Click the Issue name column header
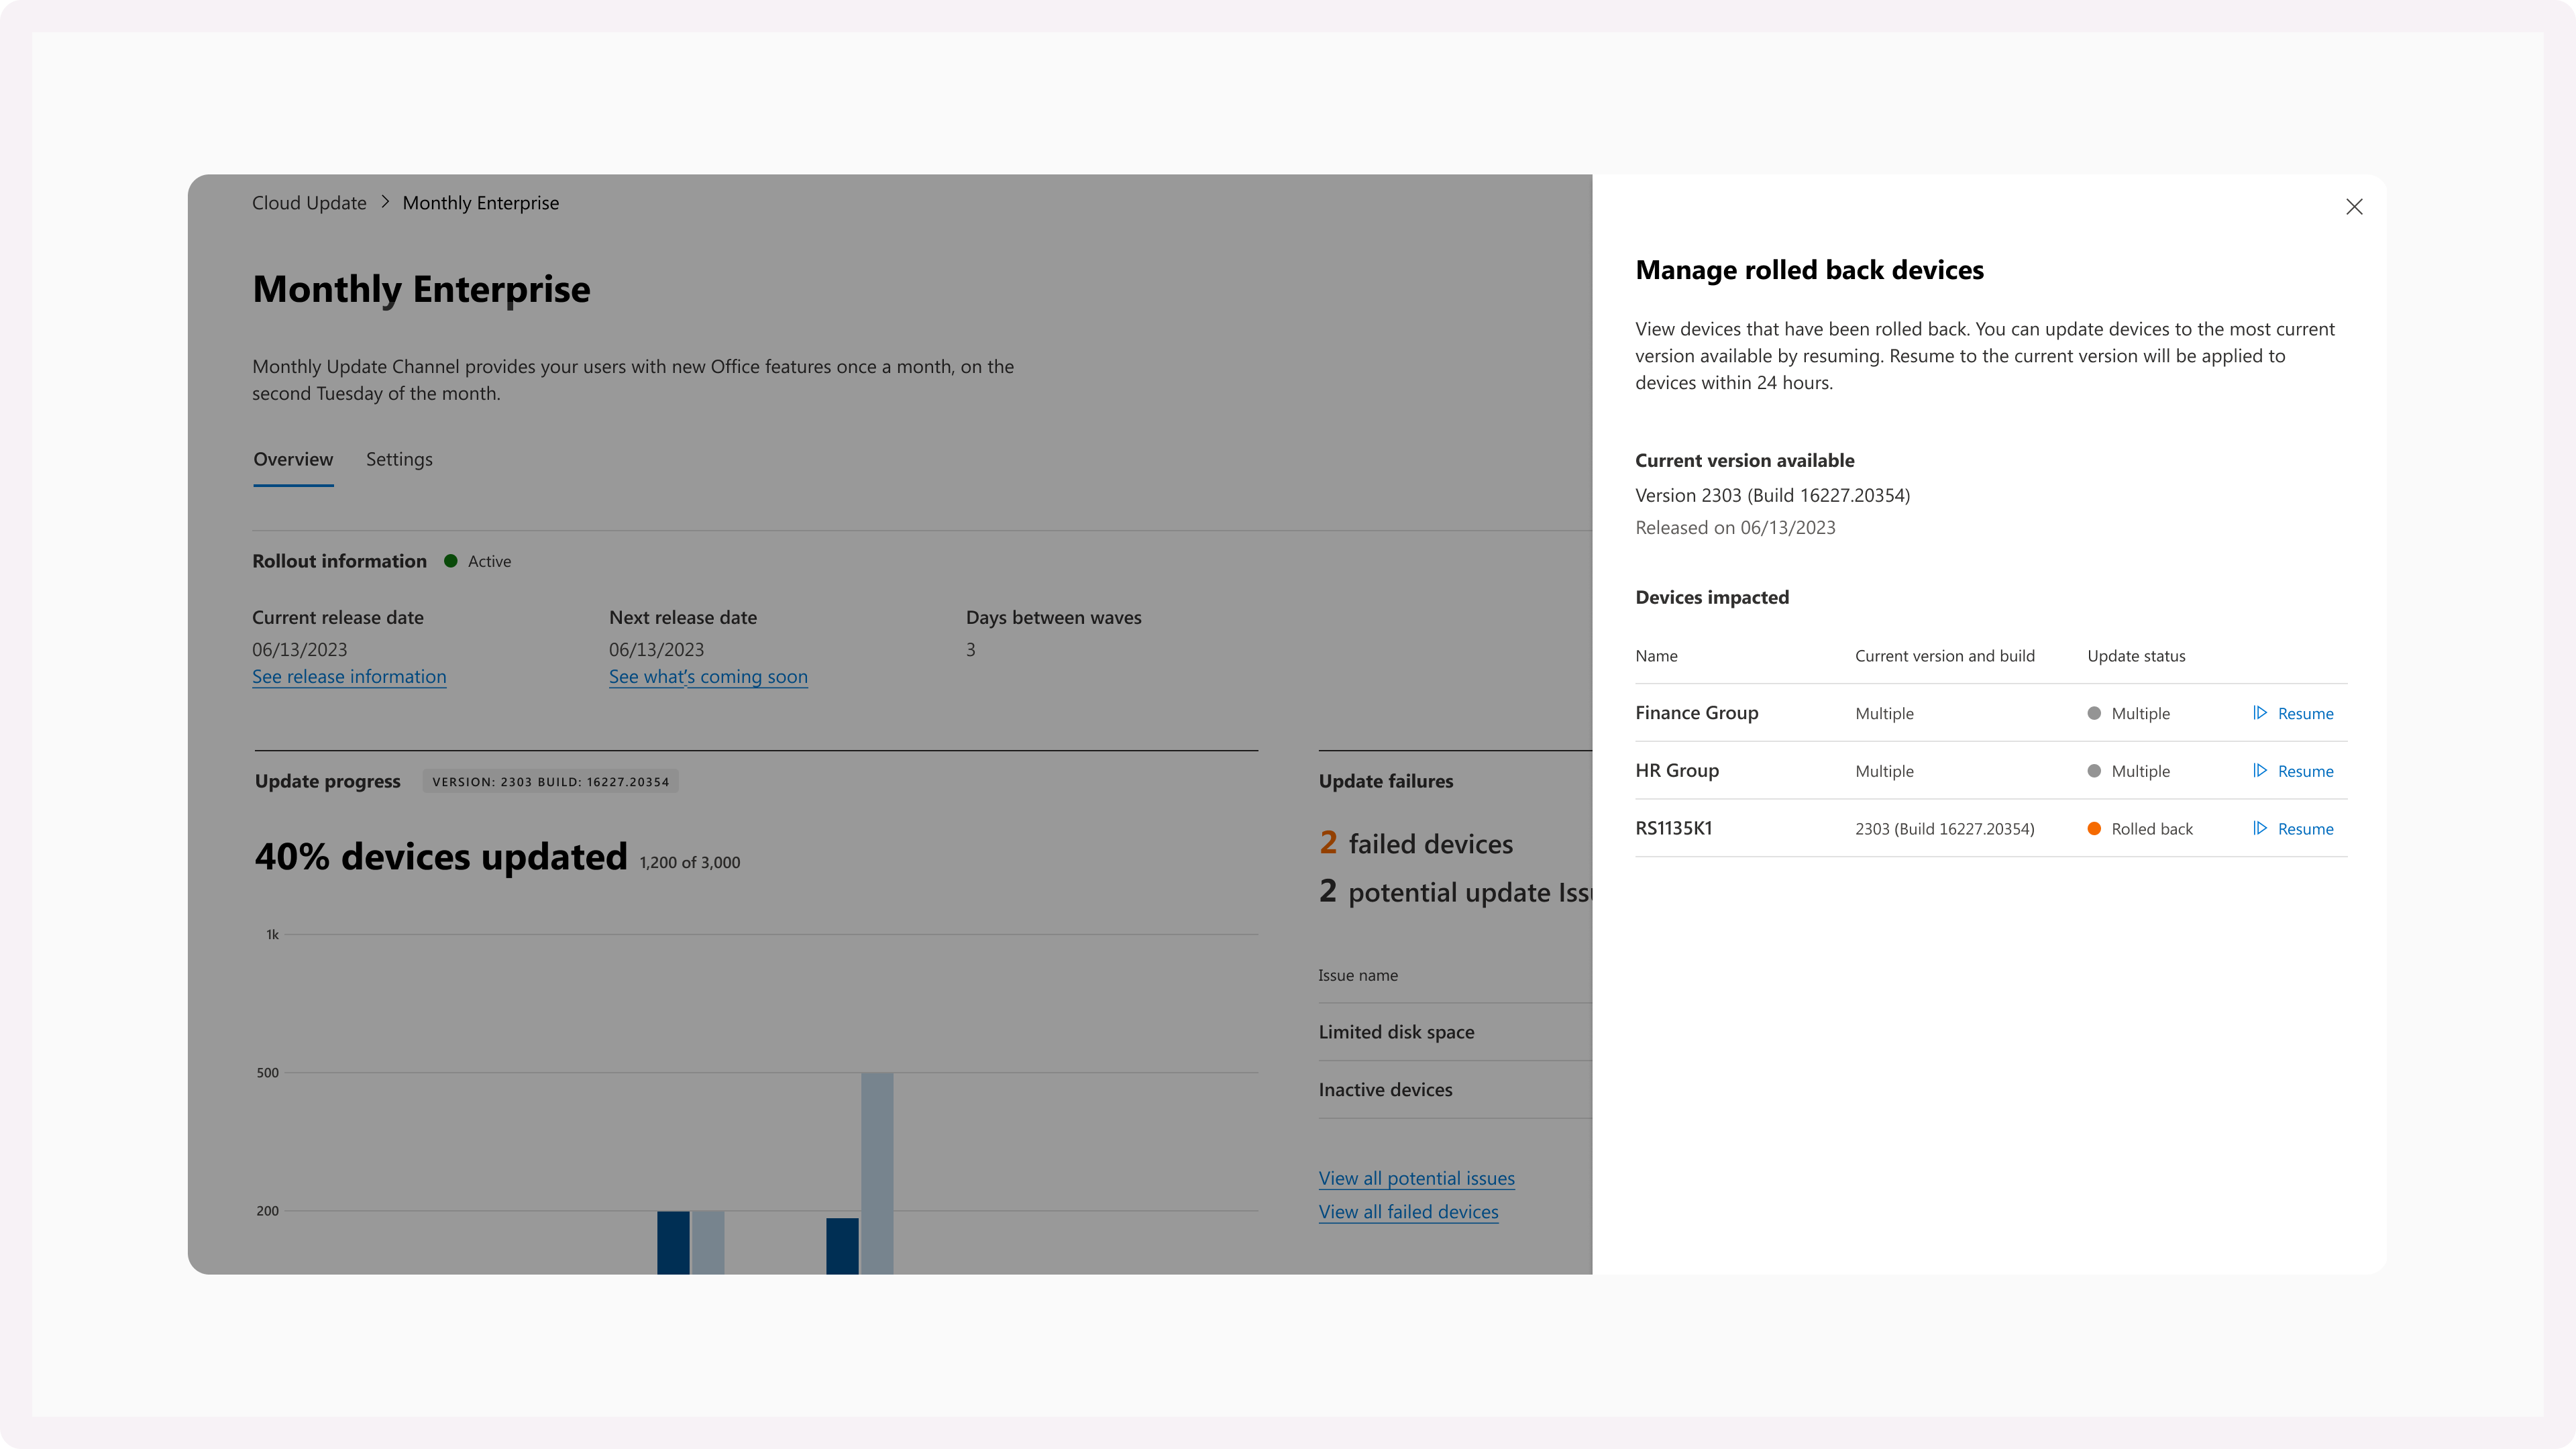The height and width of the screenshot is (1449, 2576). 1358,975
